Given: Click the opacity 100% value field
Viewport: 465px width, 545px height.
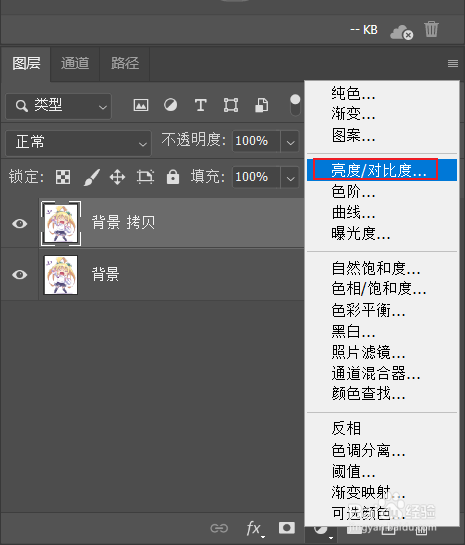Looking at the screenshot, I should (x=256, y=141).
